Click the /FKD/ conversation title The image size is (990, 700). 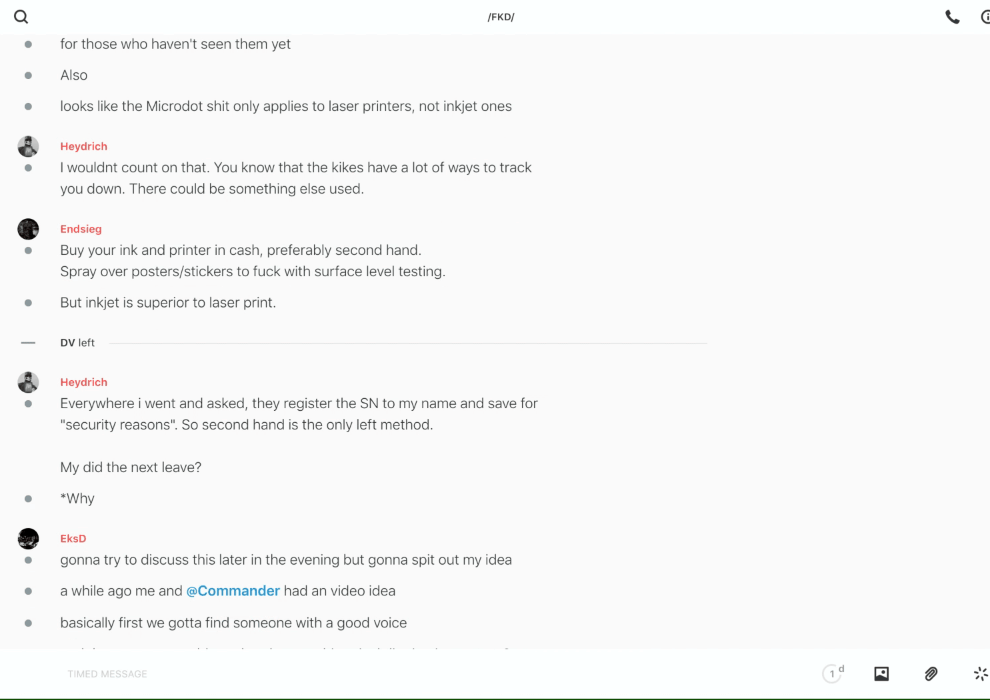(501, 17)
